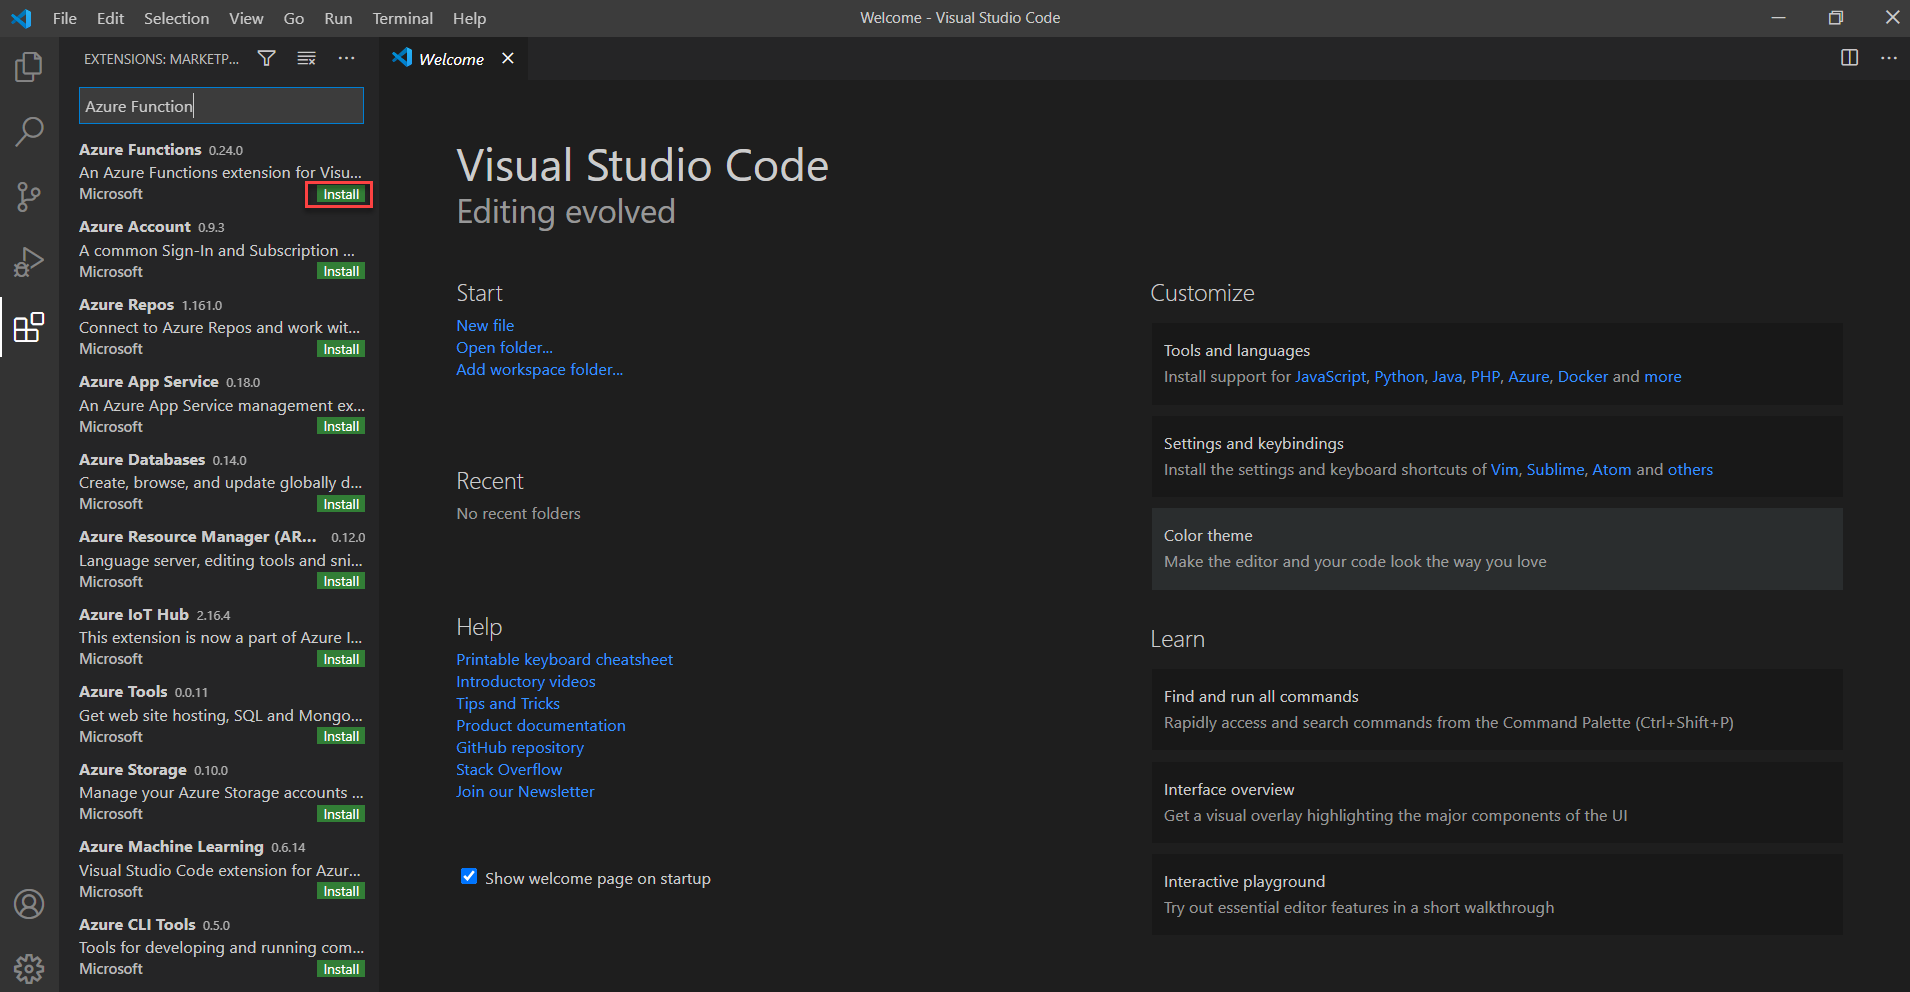Install the Azure Storage extension

tap(341, 814)
